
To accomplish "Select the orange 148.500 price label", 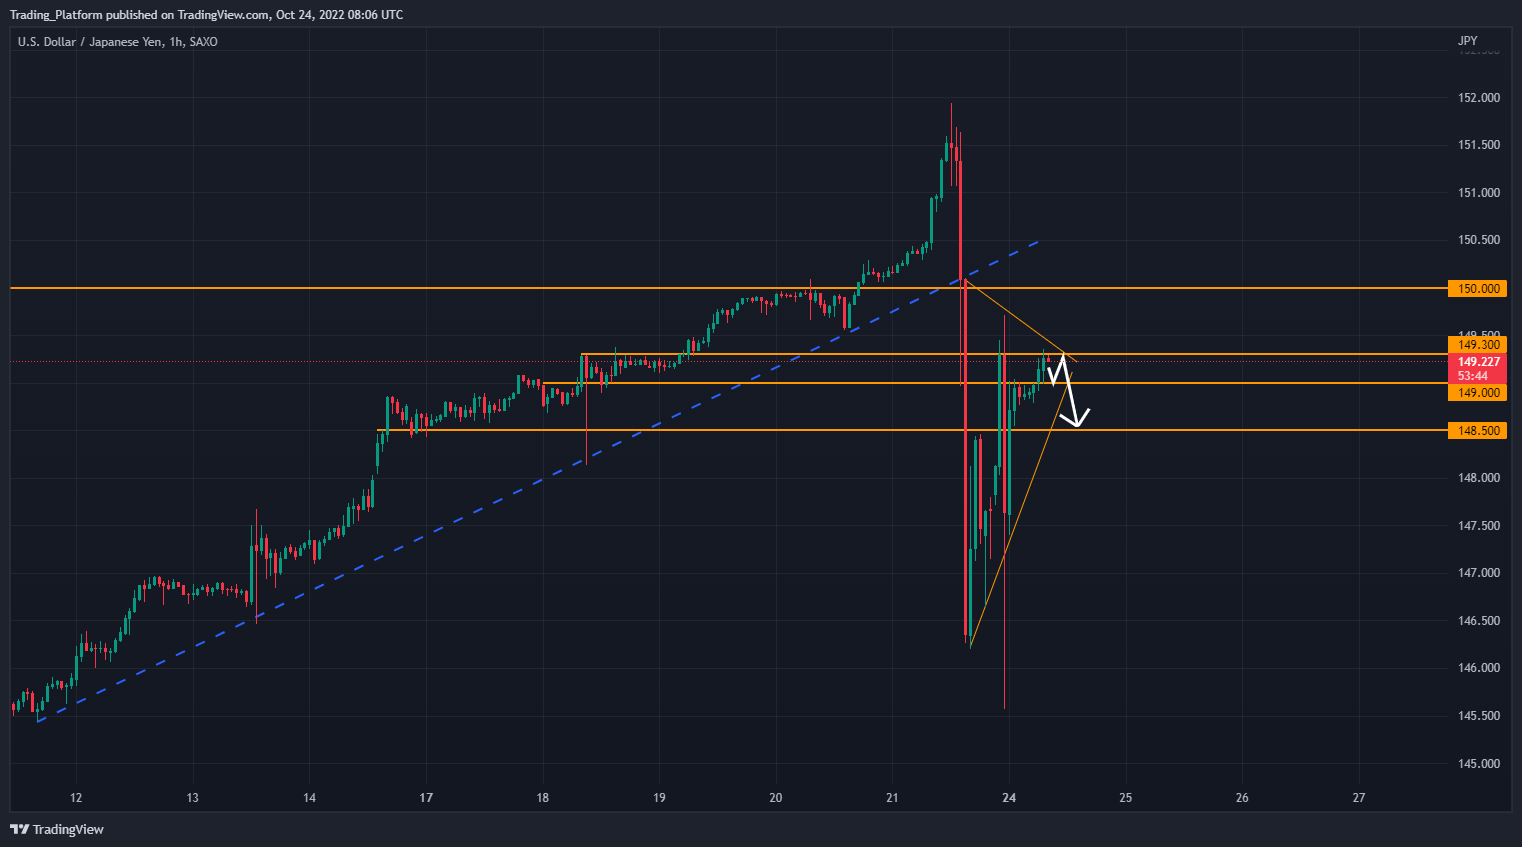I will pos(1476,431).
